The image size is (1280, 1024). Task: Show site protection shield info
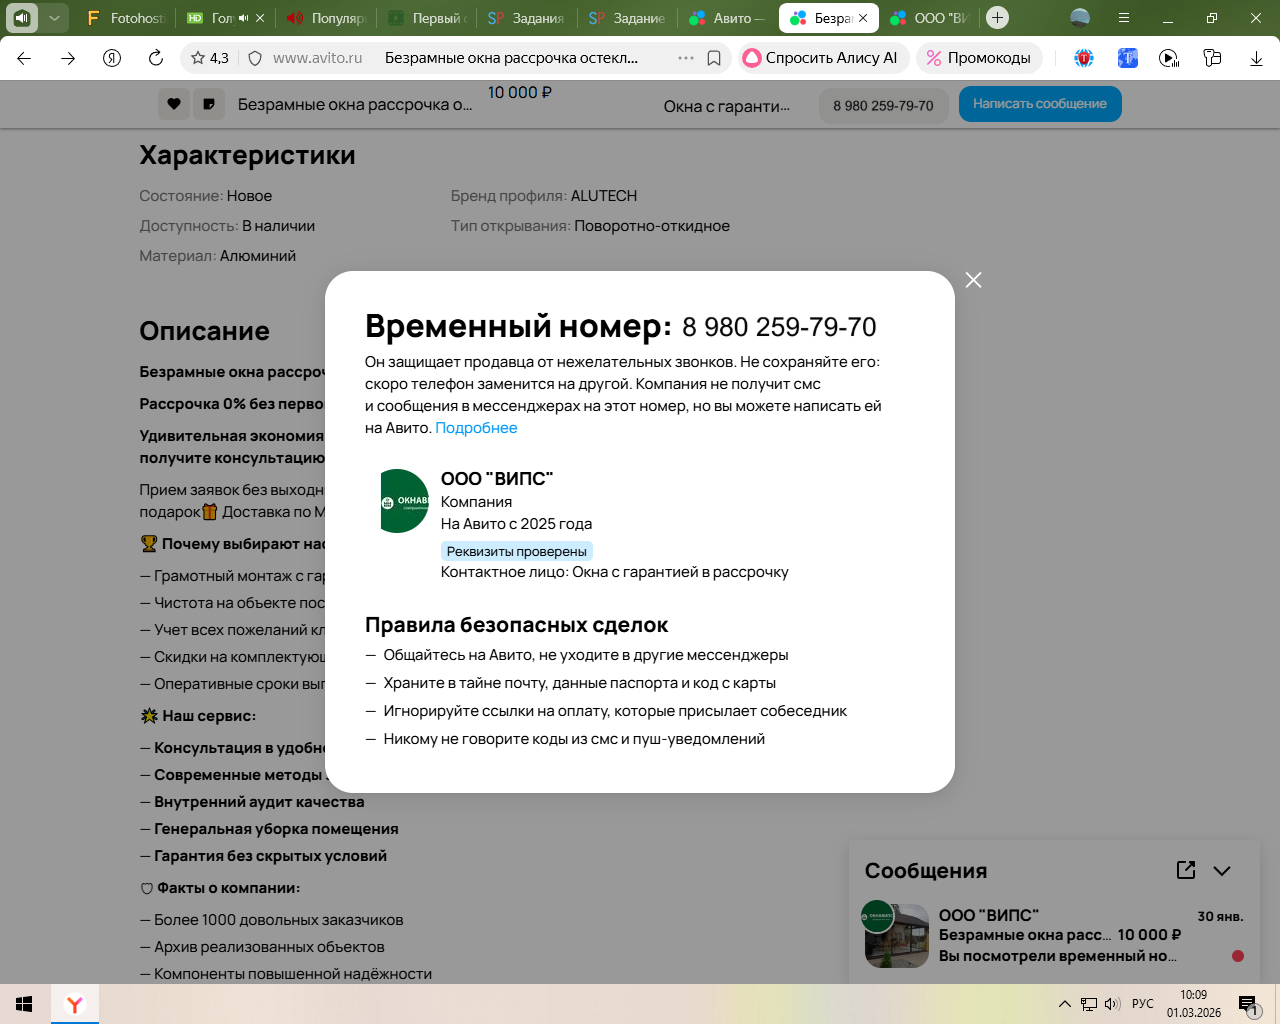(255, 58)
